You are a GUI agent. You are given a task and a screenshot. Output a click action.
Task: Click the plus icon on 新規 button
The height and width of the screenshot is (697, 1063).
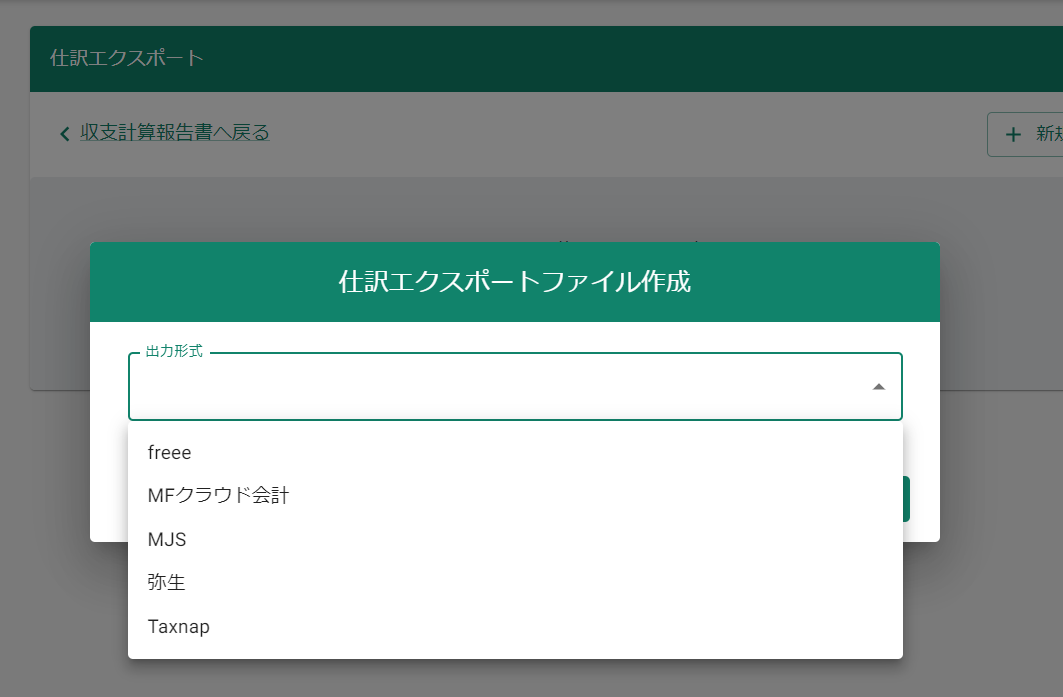1013,134
